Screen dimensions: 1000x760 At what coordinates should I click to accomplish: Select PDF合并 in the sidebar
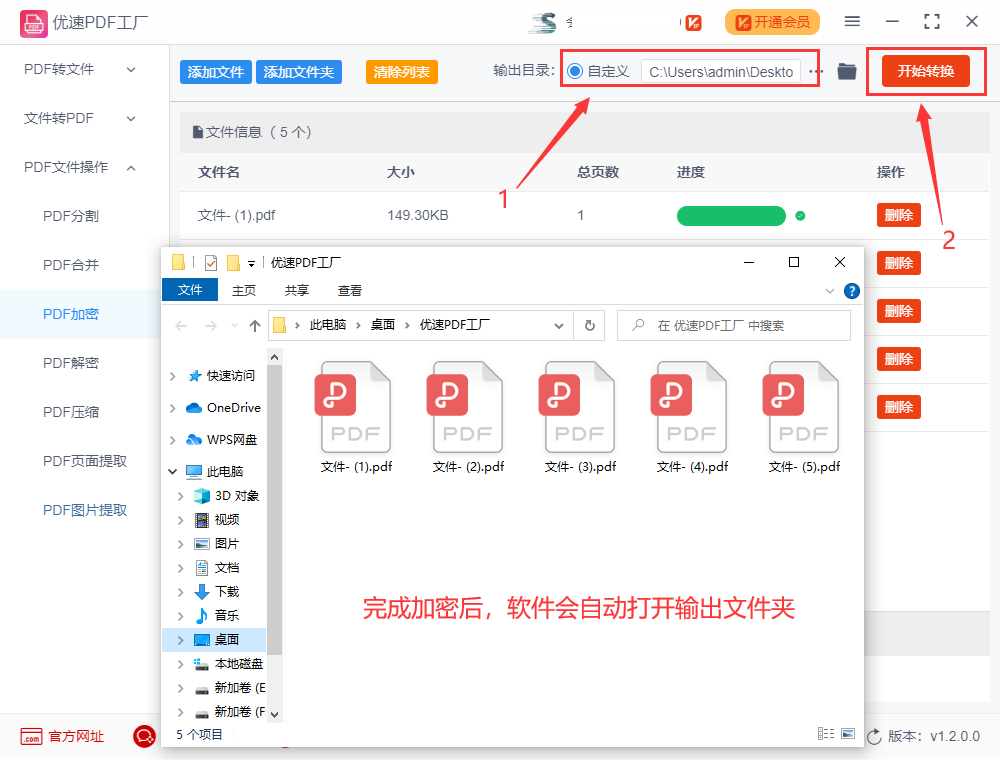71,265
